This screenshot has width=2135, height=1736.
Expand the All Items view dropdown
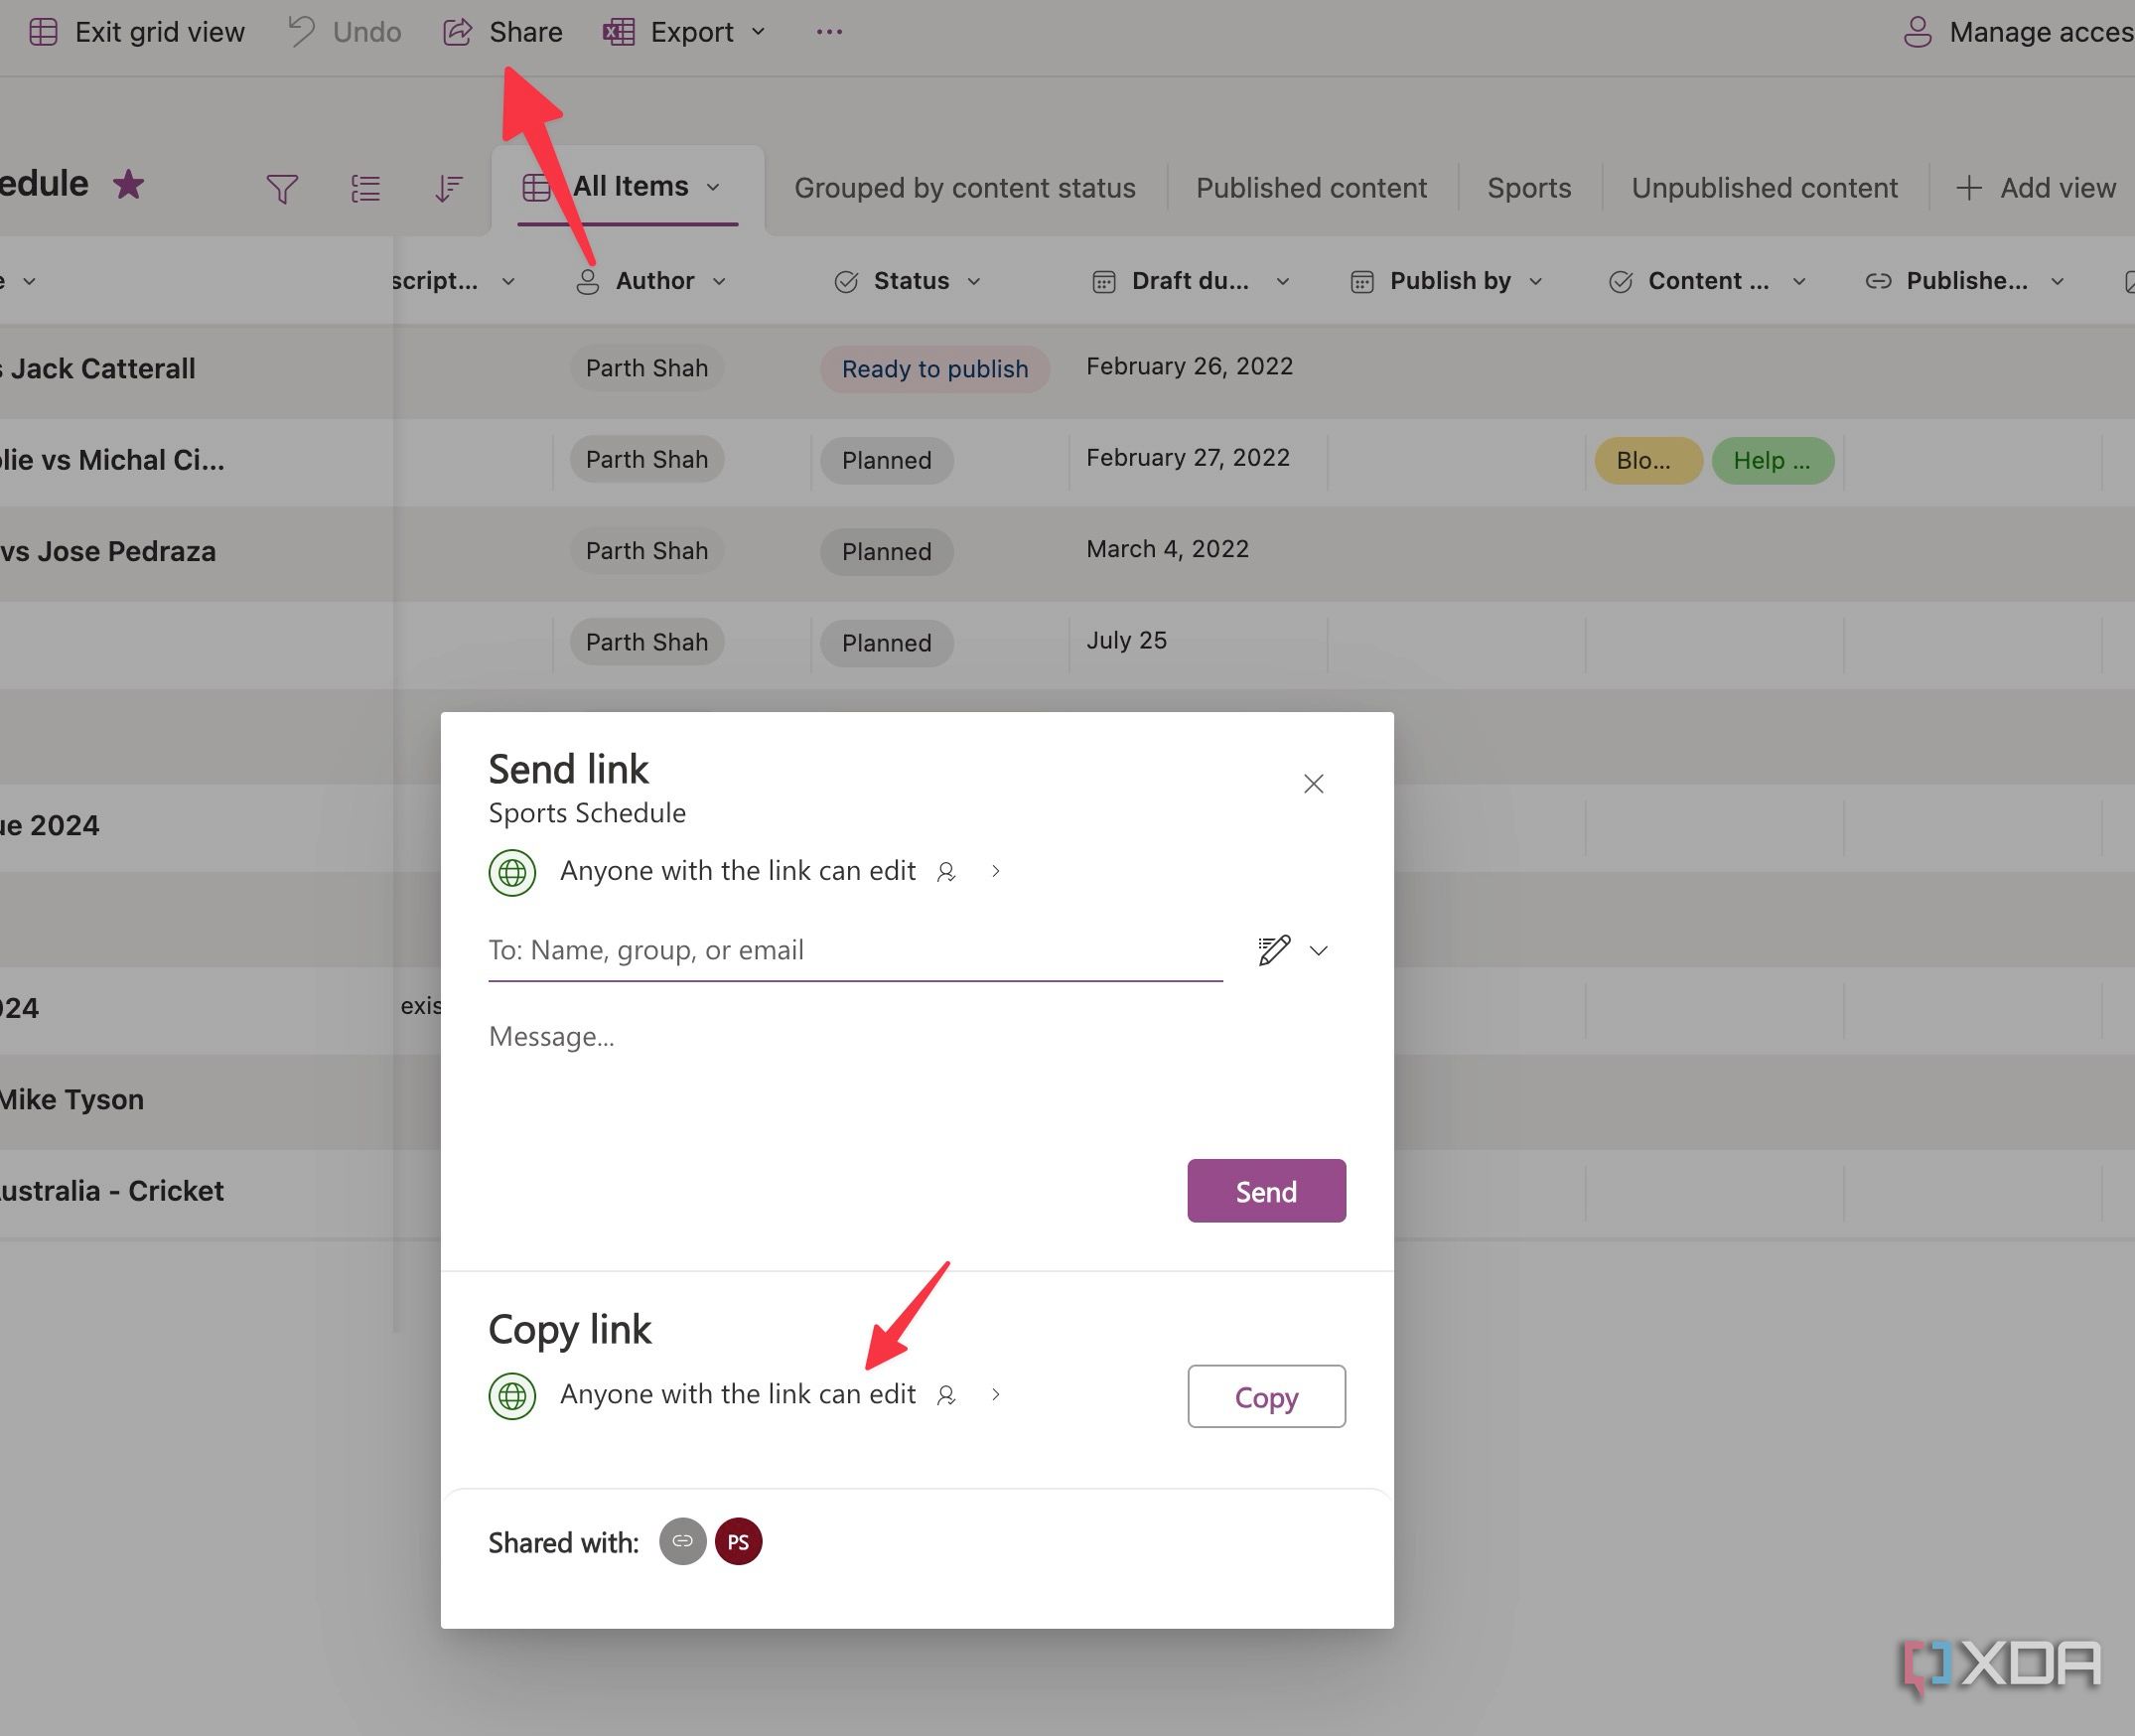(x=715, y=186)
